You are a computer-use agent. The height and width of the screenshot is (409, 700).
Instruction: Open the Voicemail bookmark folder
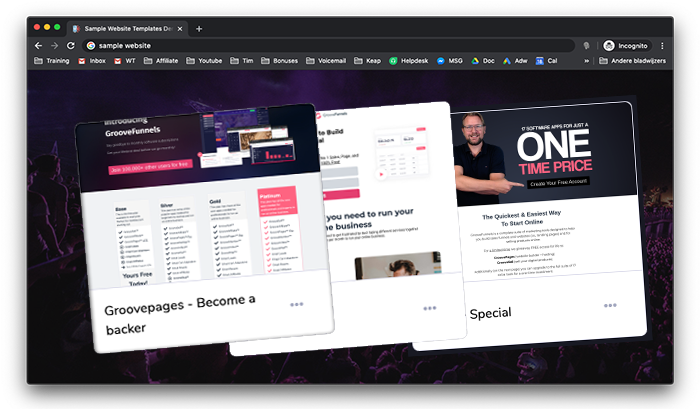click(326, 61)
